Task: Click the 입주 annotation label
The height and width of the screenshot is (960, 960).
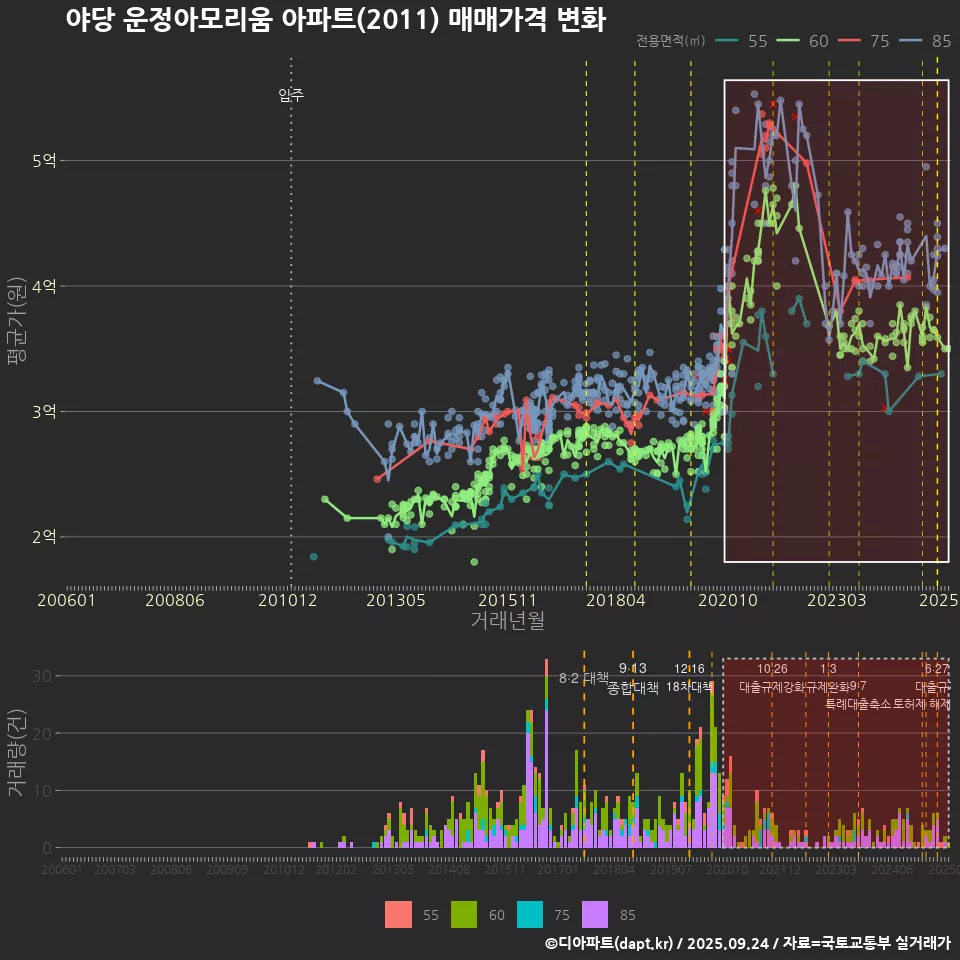Action: click(291, 96)
